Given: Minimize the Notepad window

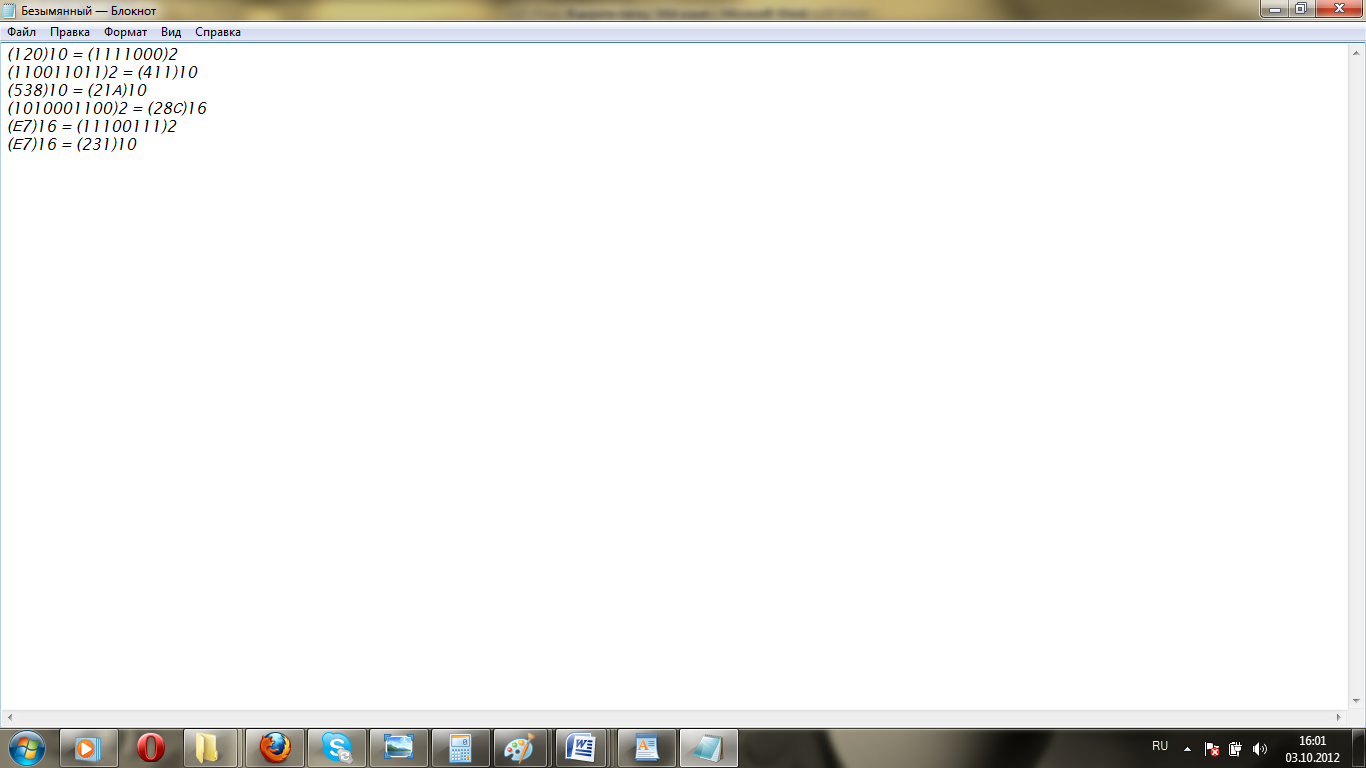Looking at the screenshot, I should pos(1273,9).
